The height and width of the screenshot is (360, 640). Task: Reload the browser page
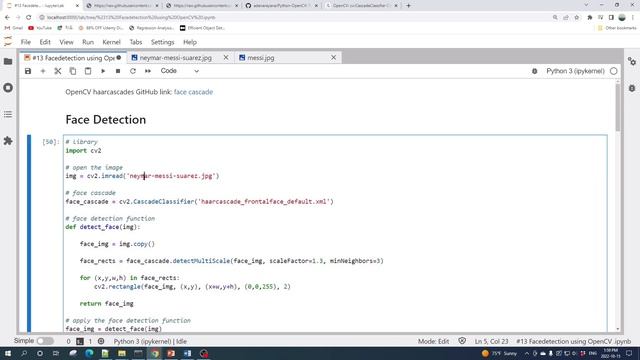(29, 18)
